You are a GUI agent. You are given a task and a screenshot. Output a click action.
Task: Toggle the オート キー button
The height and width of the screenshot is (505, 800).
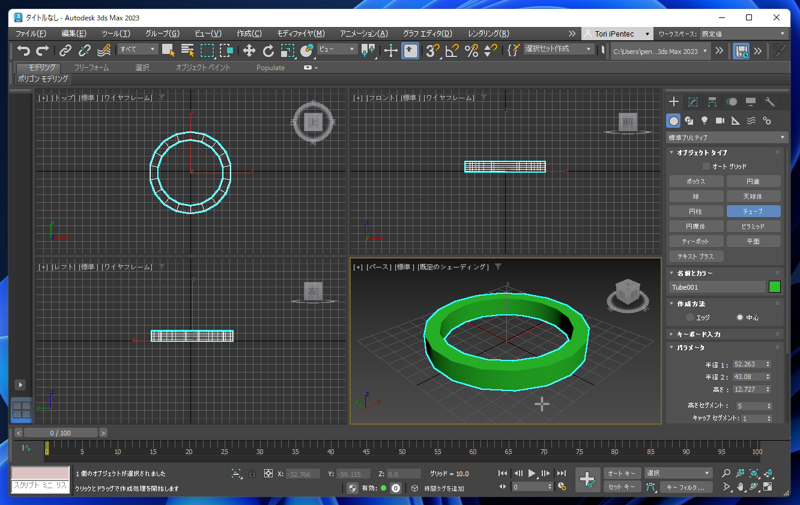point(621,473)
